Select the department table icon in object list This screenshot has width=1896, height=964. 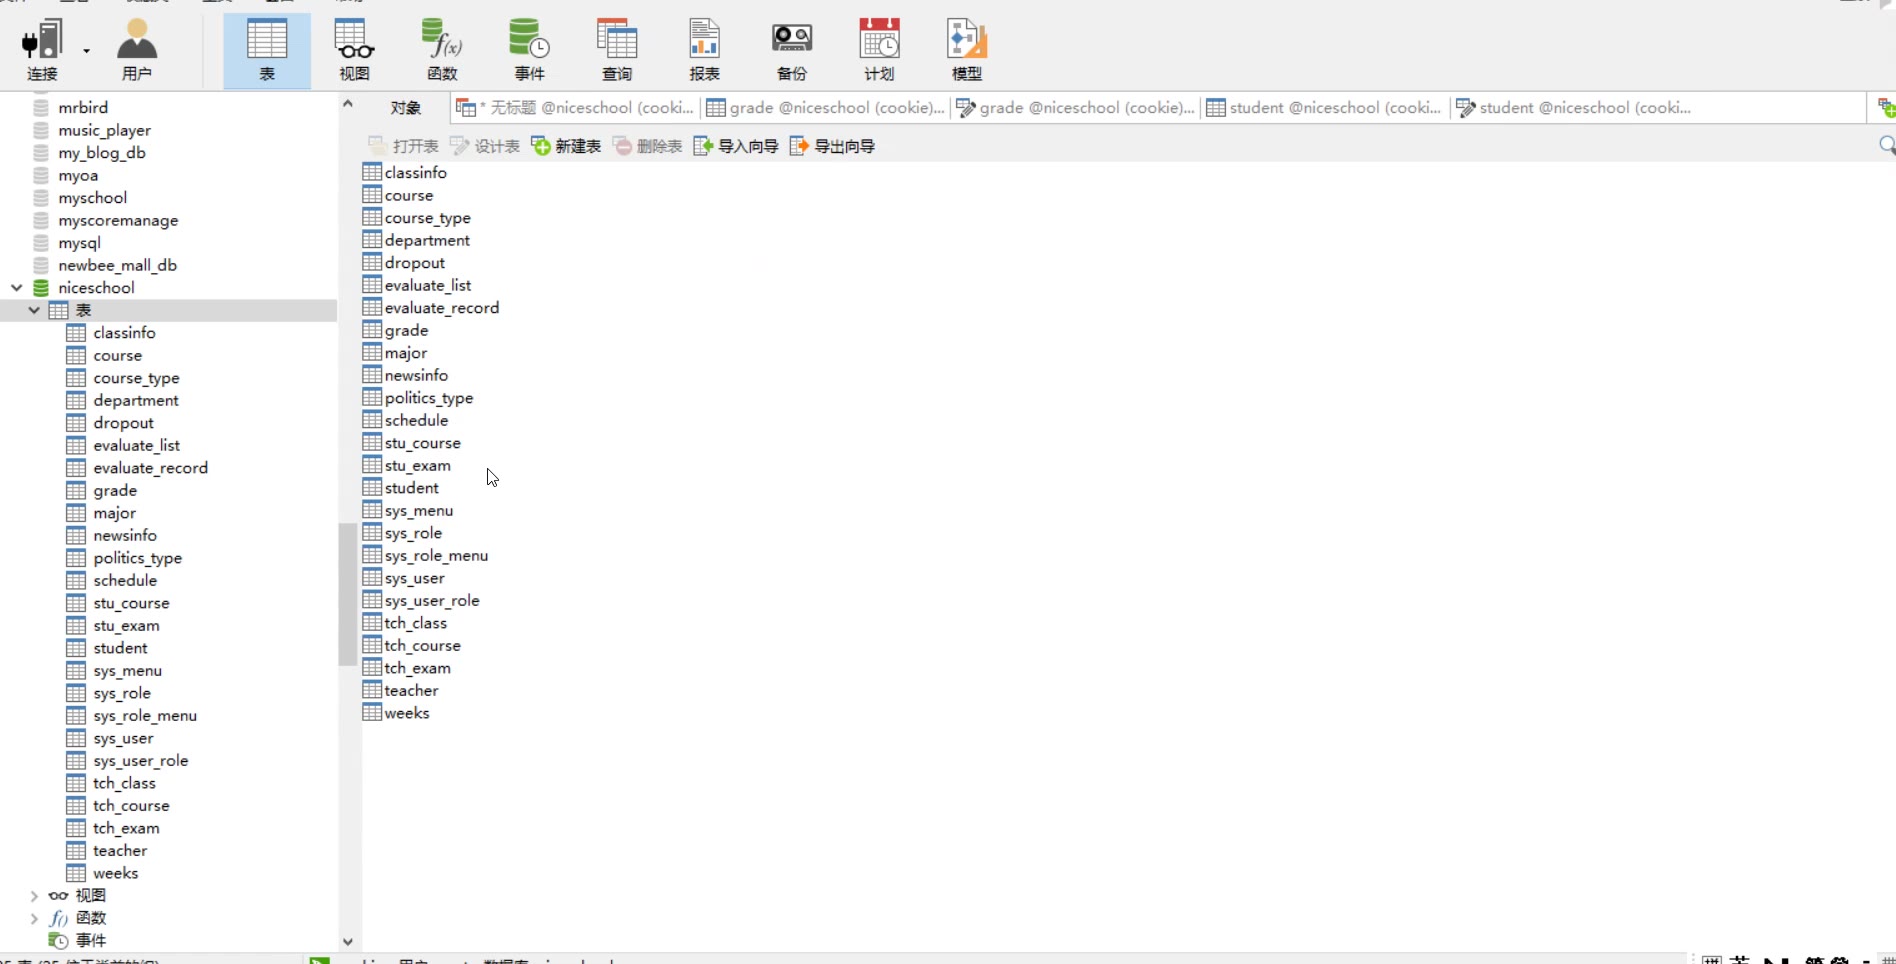pyautogui.click(x=372, y=240)
